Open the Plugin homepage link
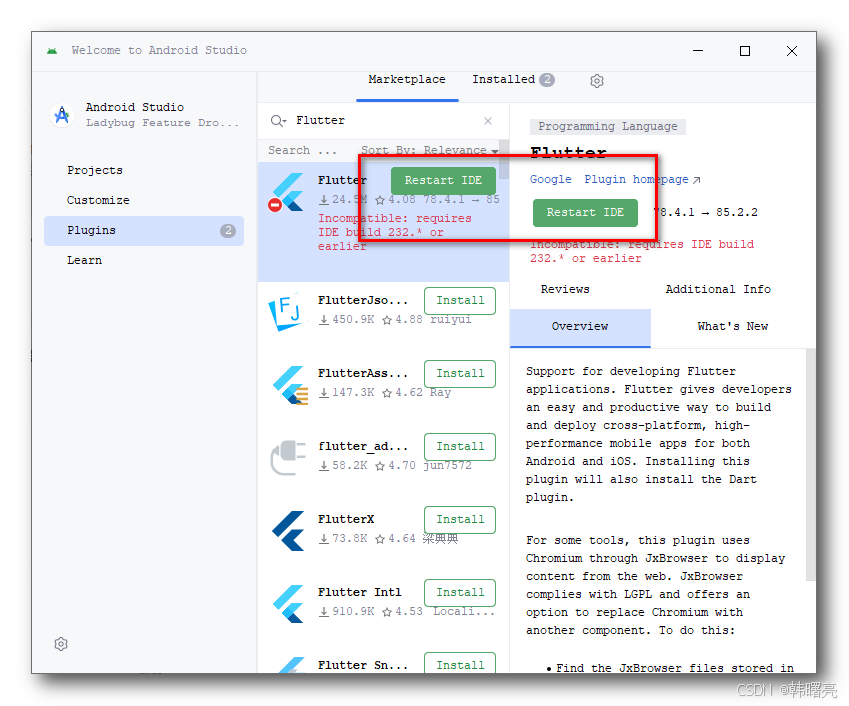Screen dimensions: 849x706 642,179
